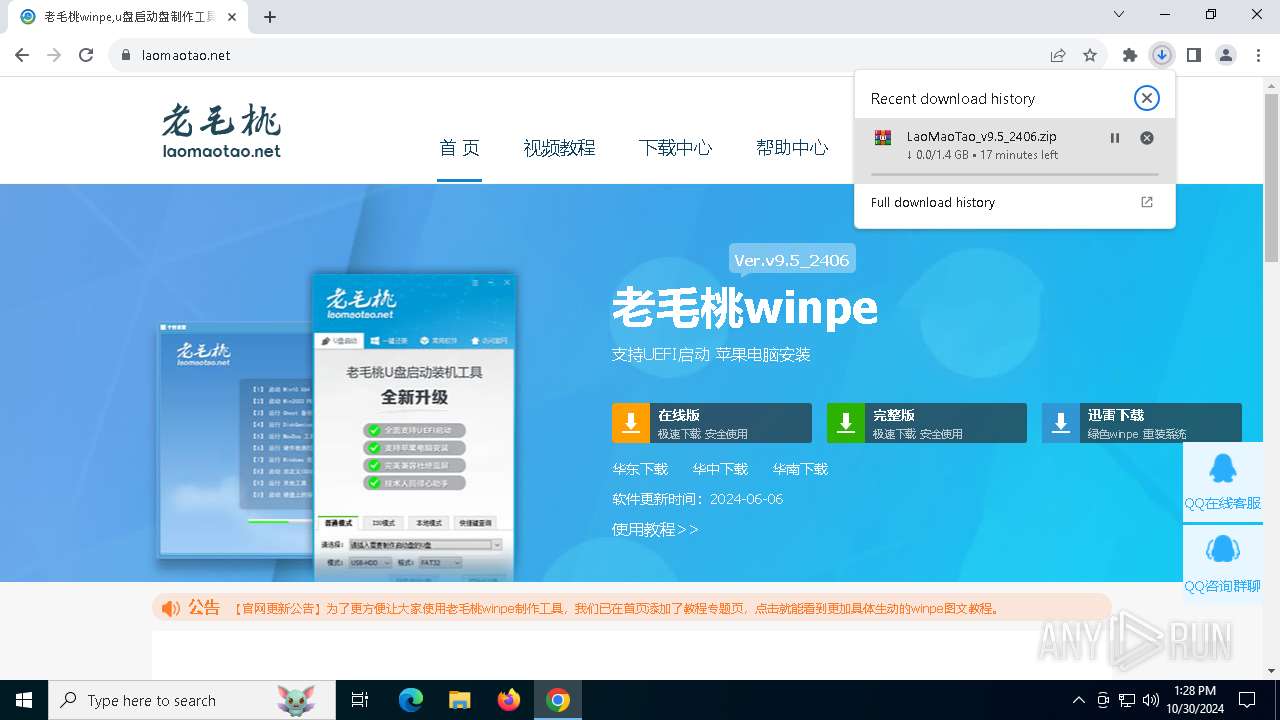Open the Windows Start menu
The width and height of the screenshot is (1280, 720).
click(x=24, y=700)
